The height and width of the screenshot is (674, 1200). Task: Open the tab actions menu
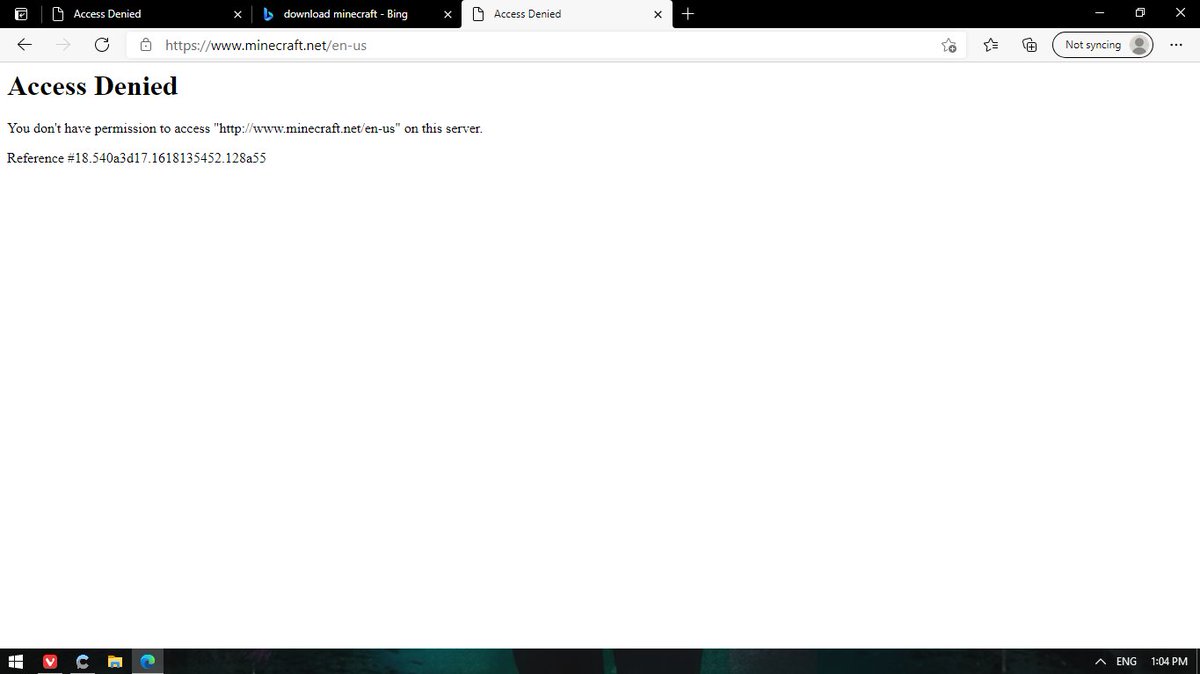pyautogui.click(x=21, y=14)
